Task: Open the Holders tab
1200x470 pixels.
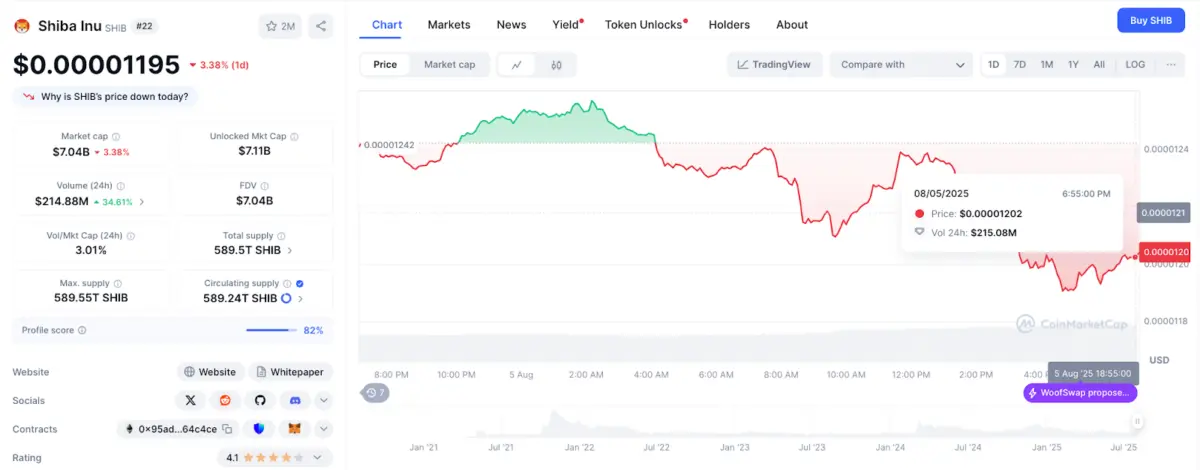Action: click(729, 24)
